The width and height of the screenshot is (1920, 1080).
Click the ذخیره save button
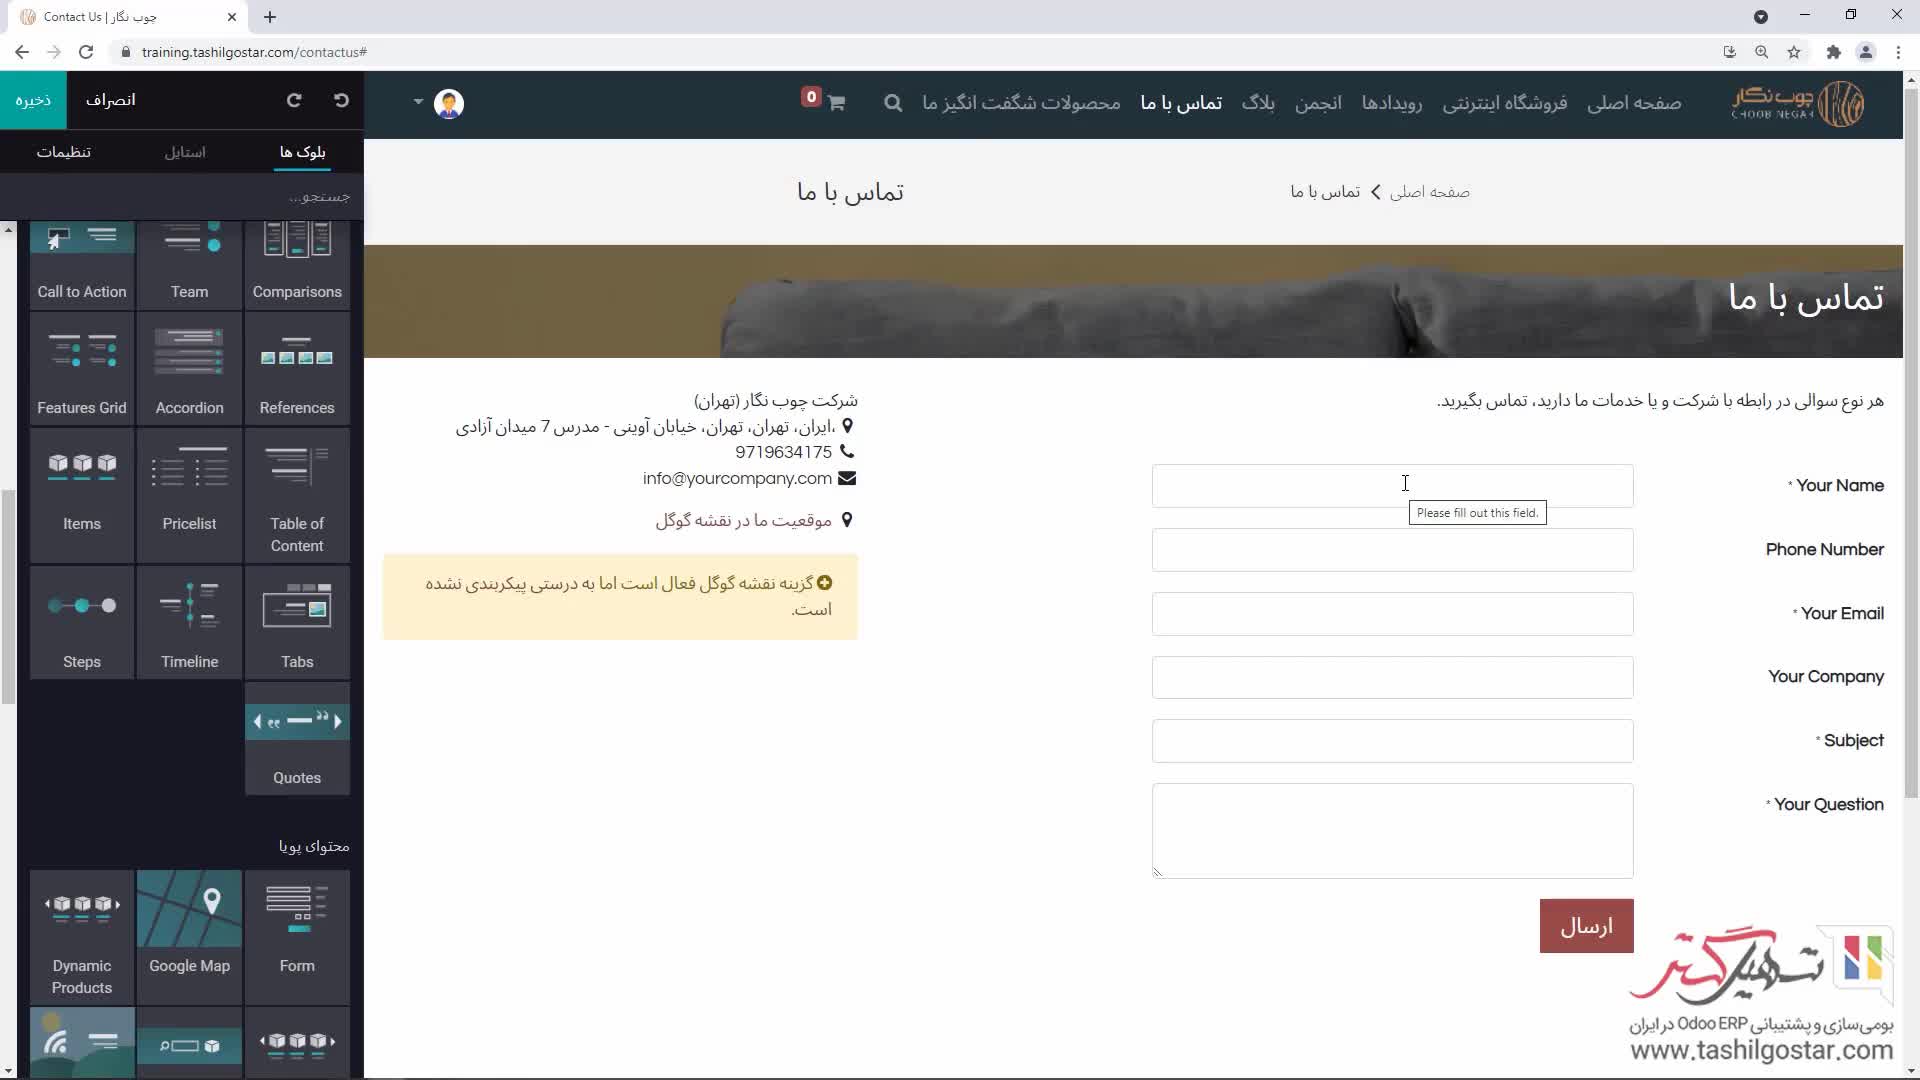pyautogui.click(x=33, y=100)
